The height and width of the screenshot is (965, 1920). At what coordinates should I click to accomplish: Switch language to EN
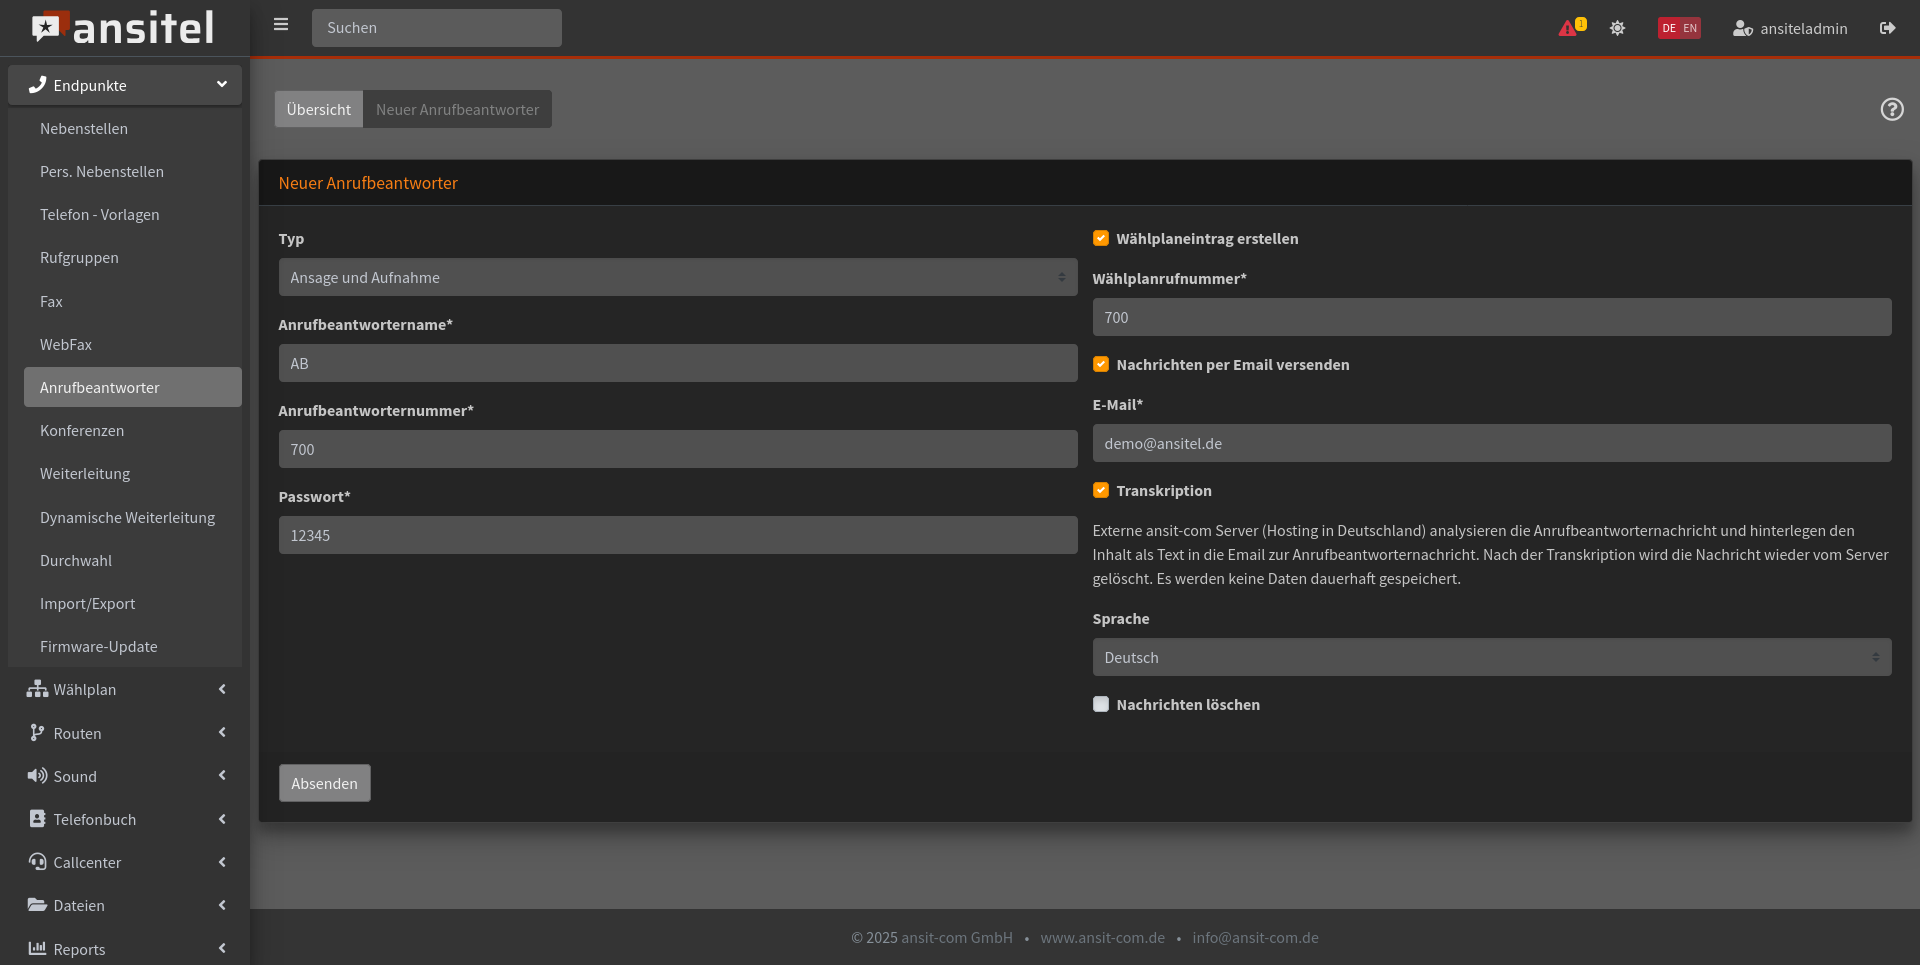click(x=1690, y=28)
